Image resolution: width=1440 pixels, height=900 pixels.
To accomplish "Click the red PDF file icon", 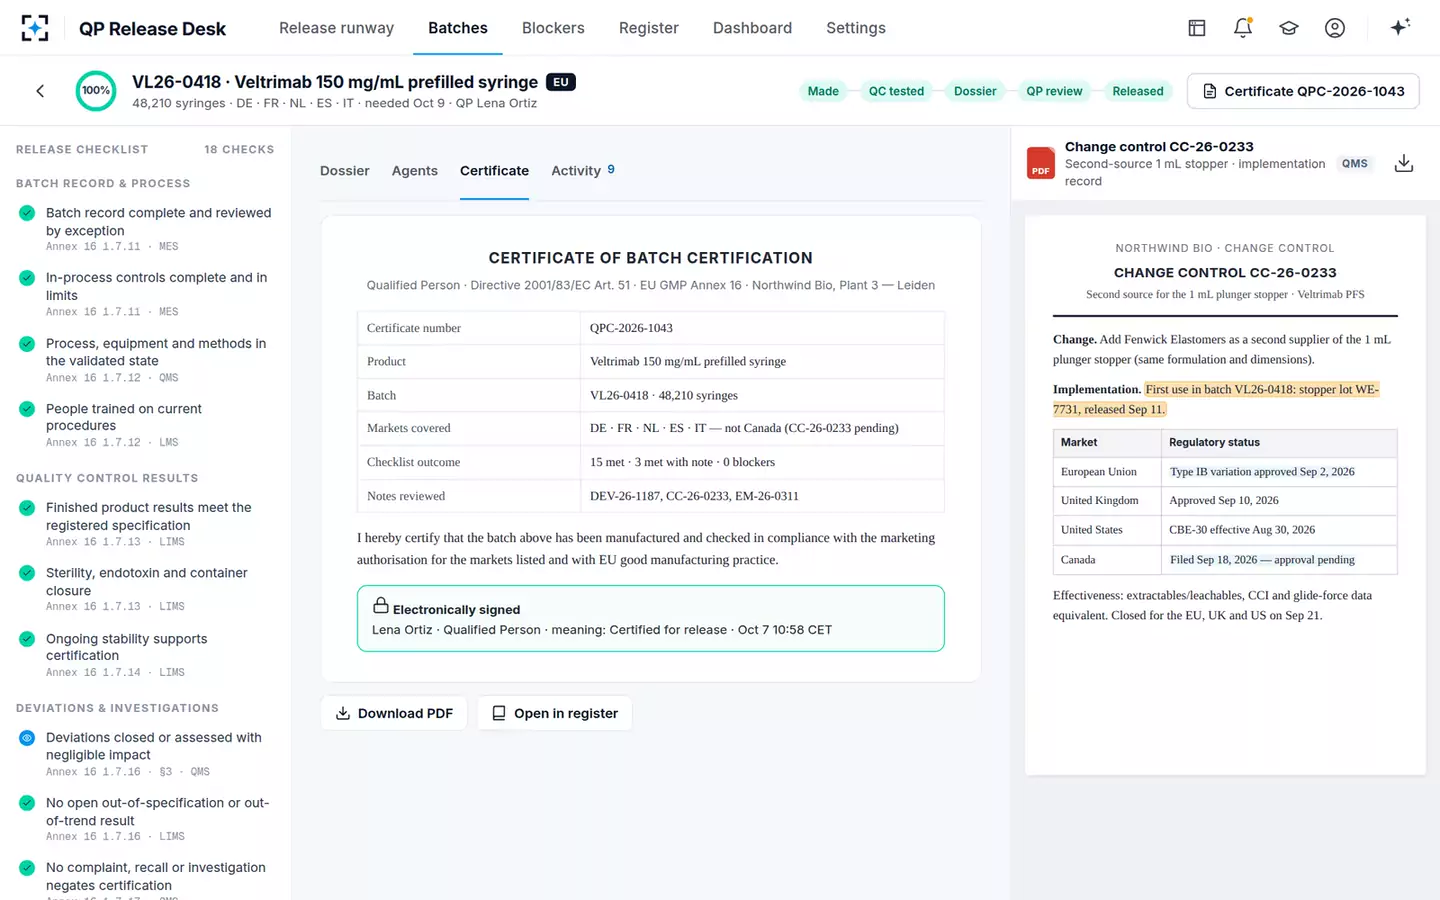I will (x=1041, y=163).
